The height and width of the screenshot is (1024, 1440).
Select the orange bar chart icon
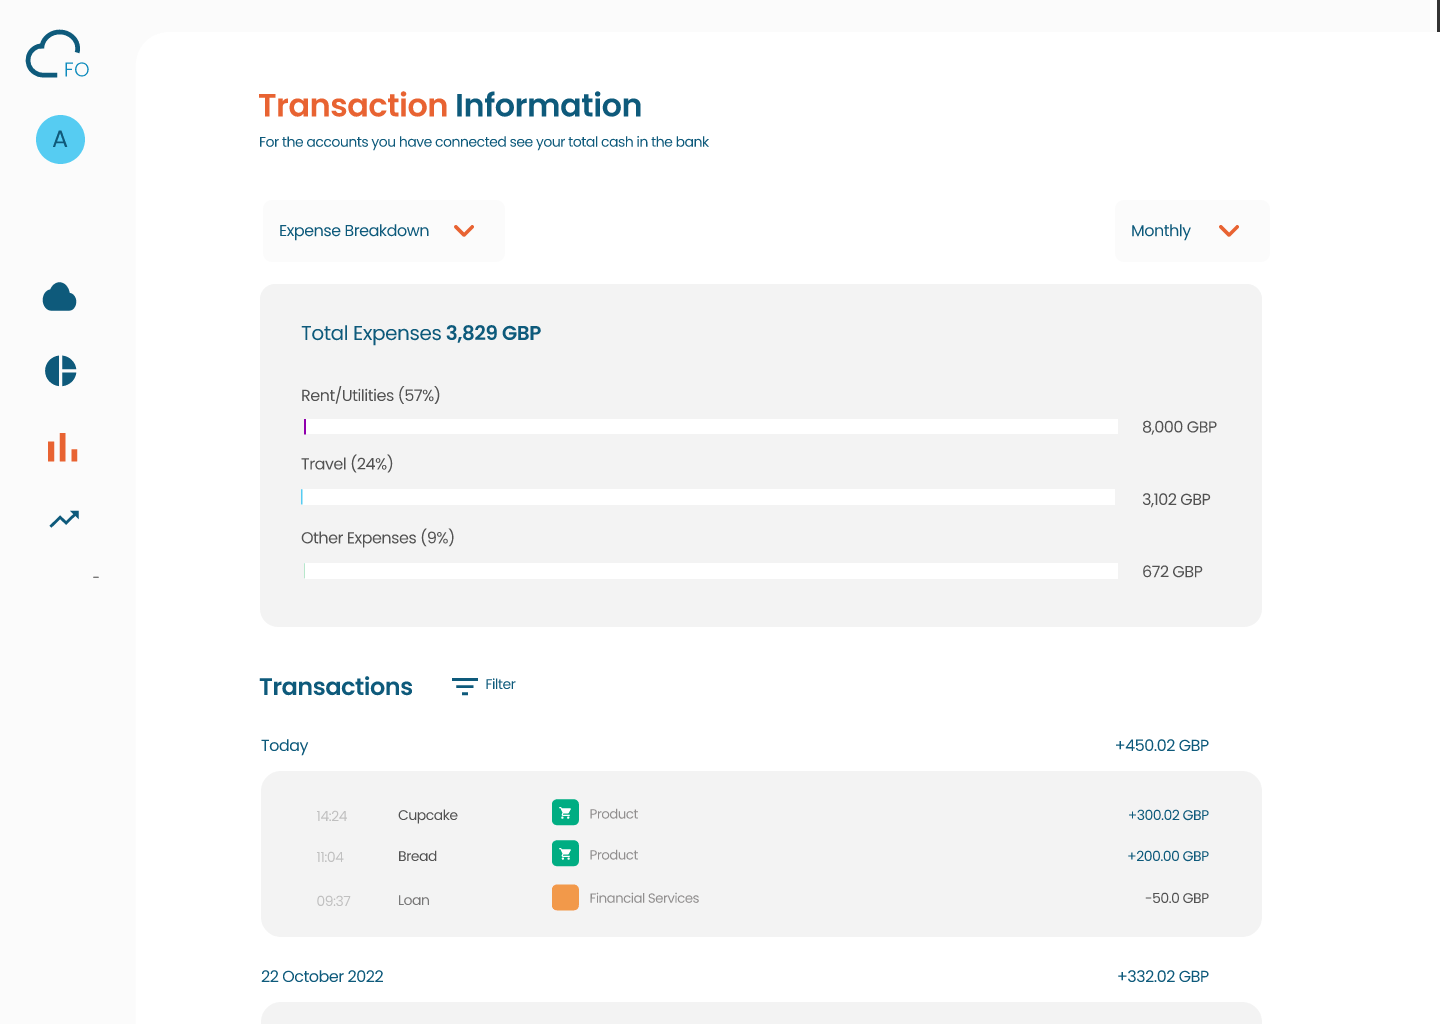click(62, 448)
